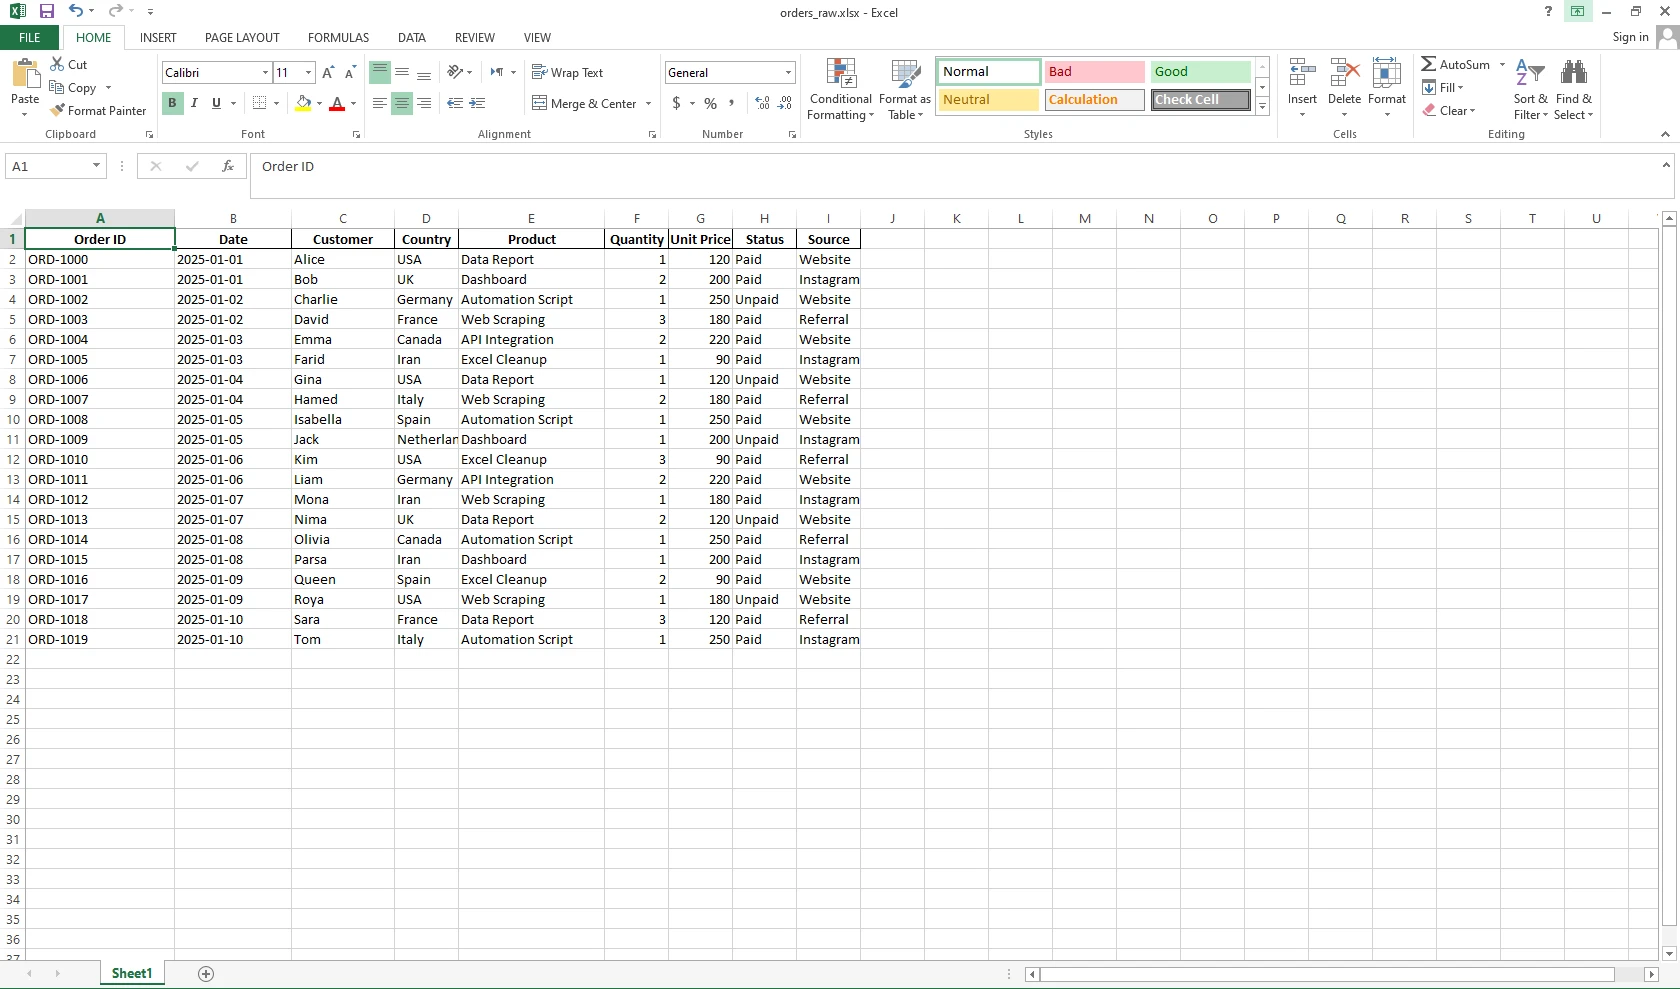Click the Insert Function fx icon

pos(228,166)
